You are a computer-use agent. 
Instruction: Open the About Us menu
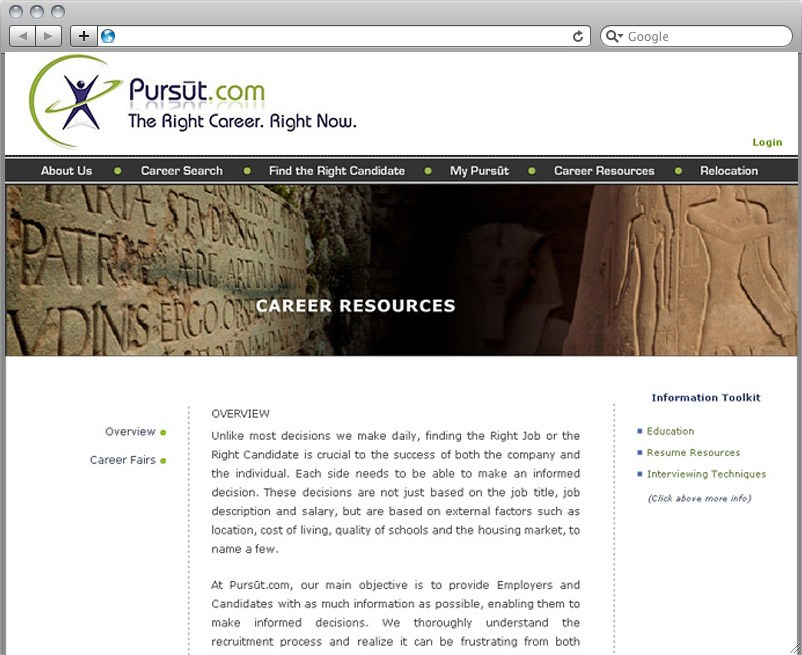coord(66,171)
